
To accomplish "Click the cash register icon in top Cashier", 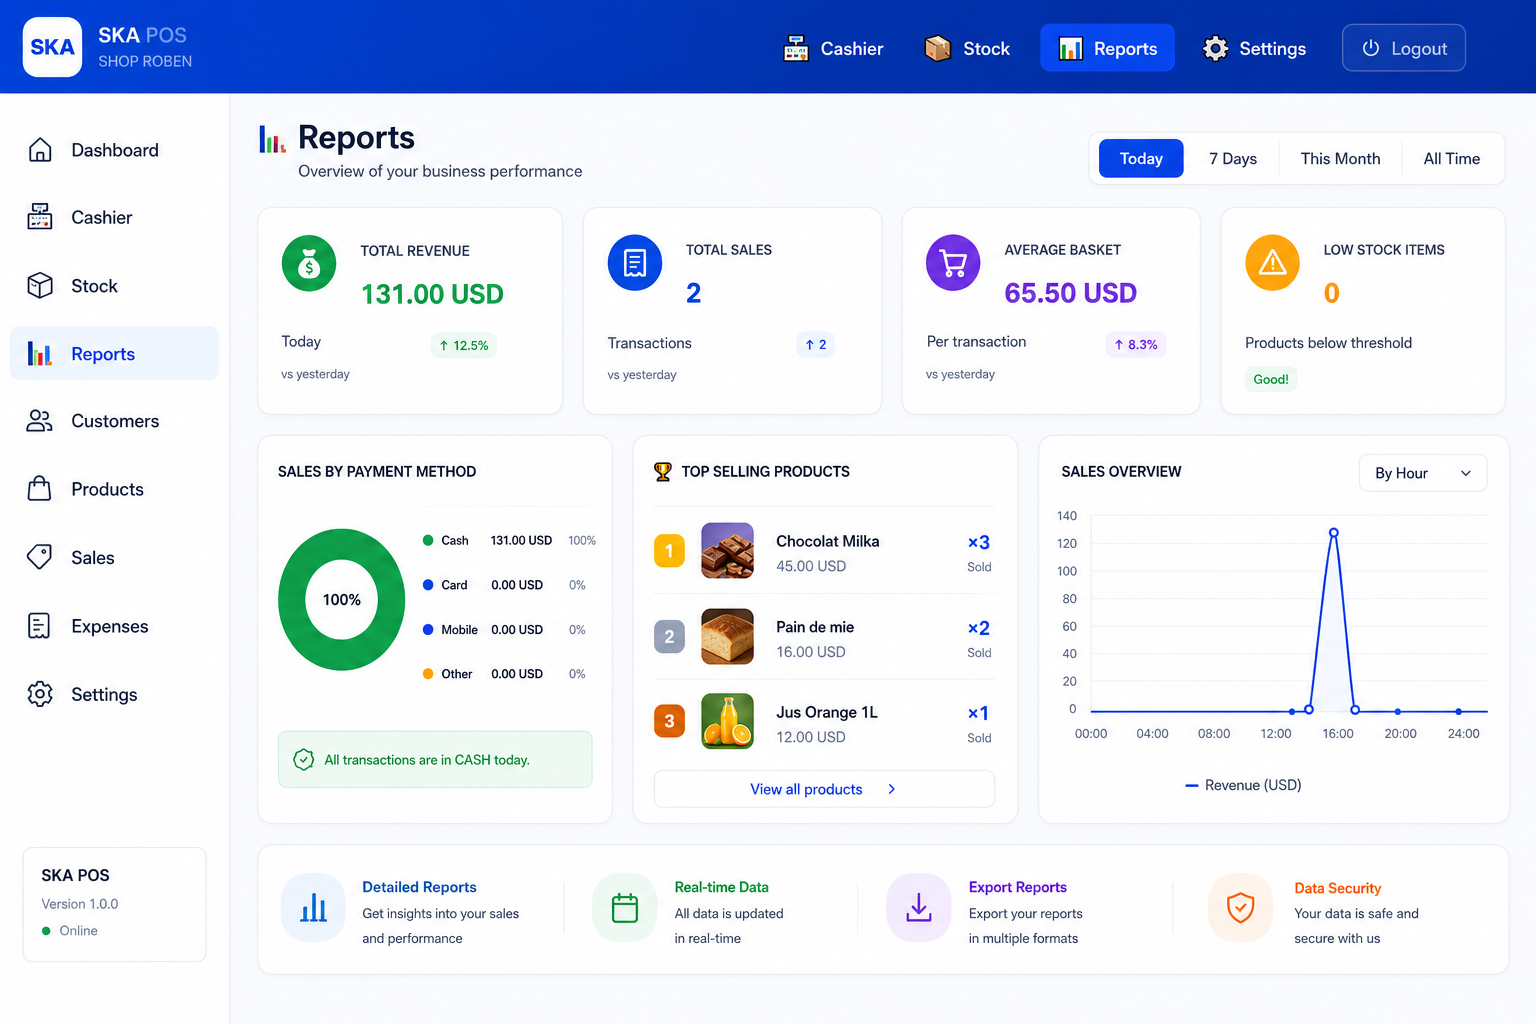I will 796,48.
